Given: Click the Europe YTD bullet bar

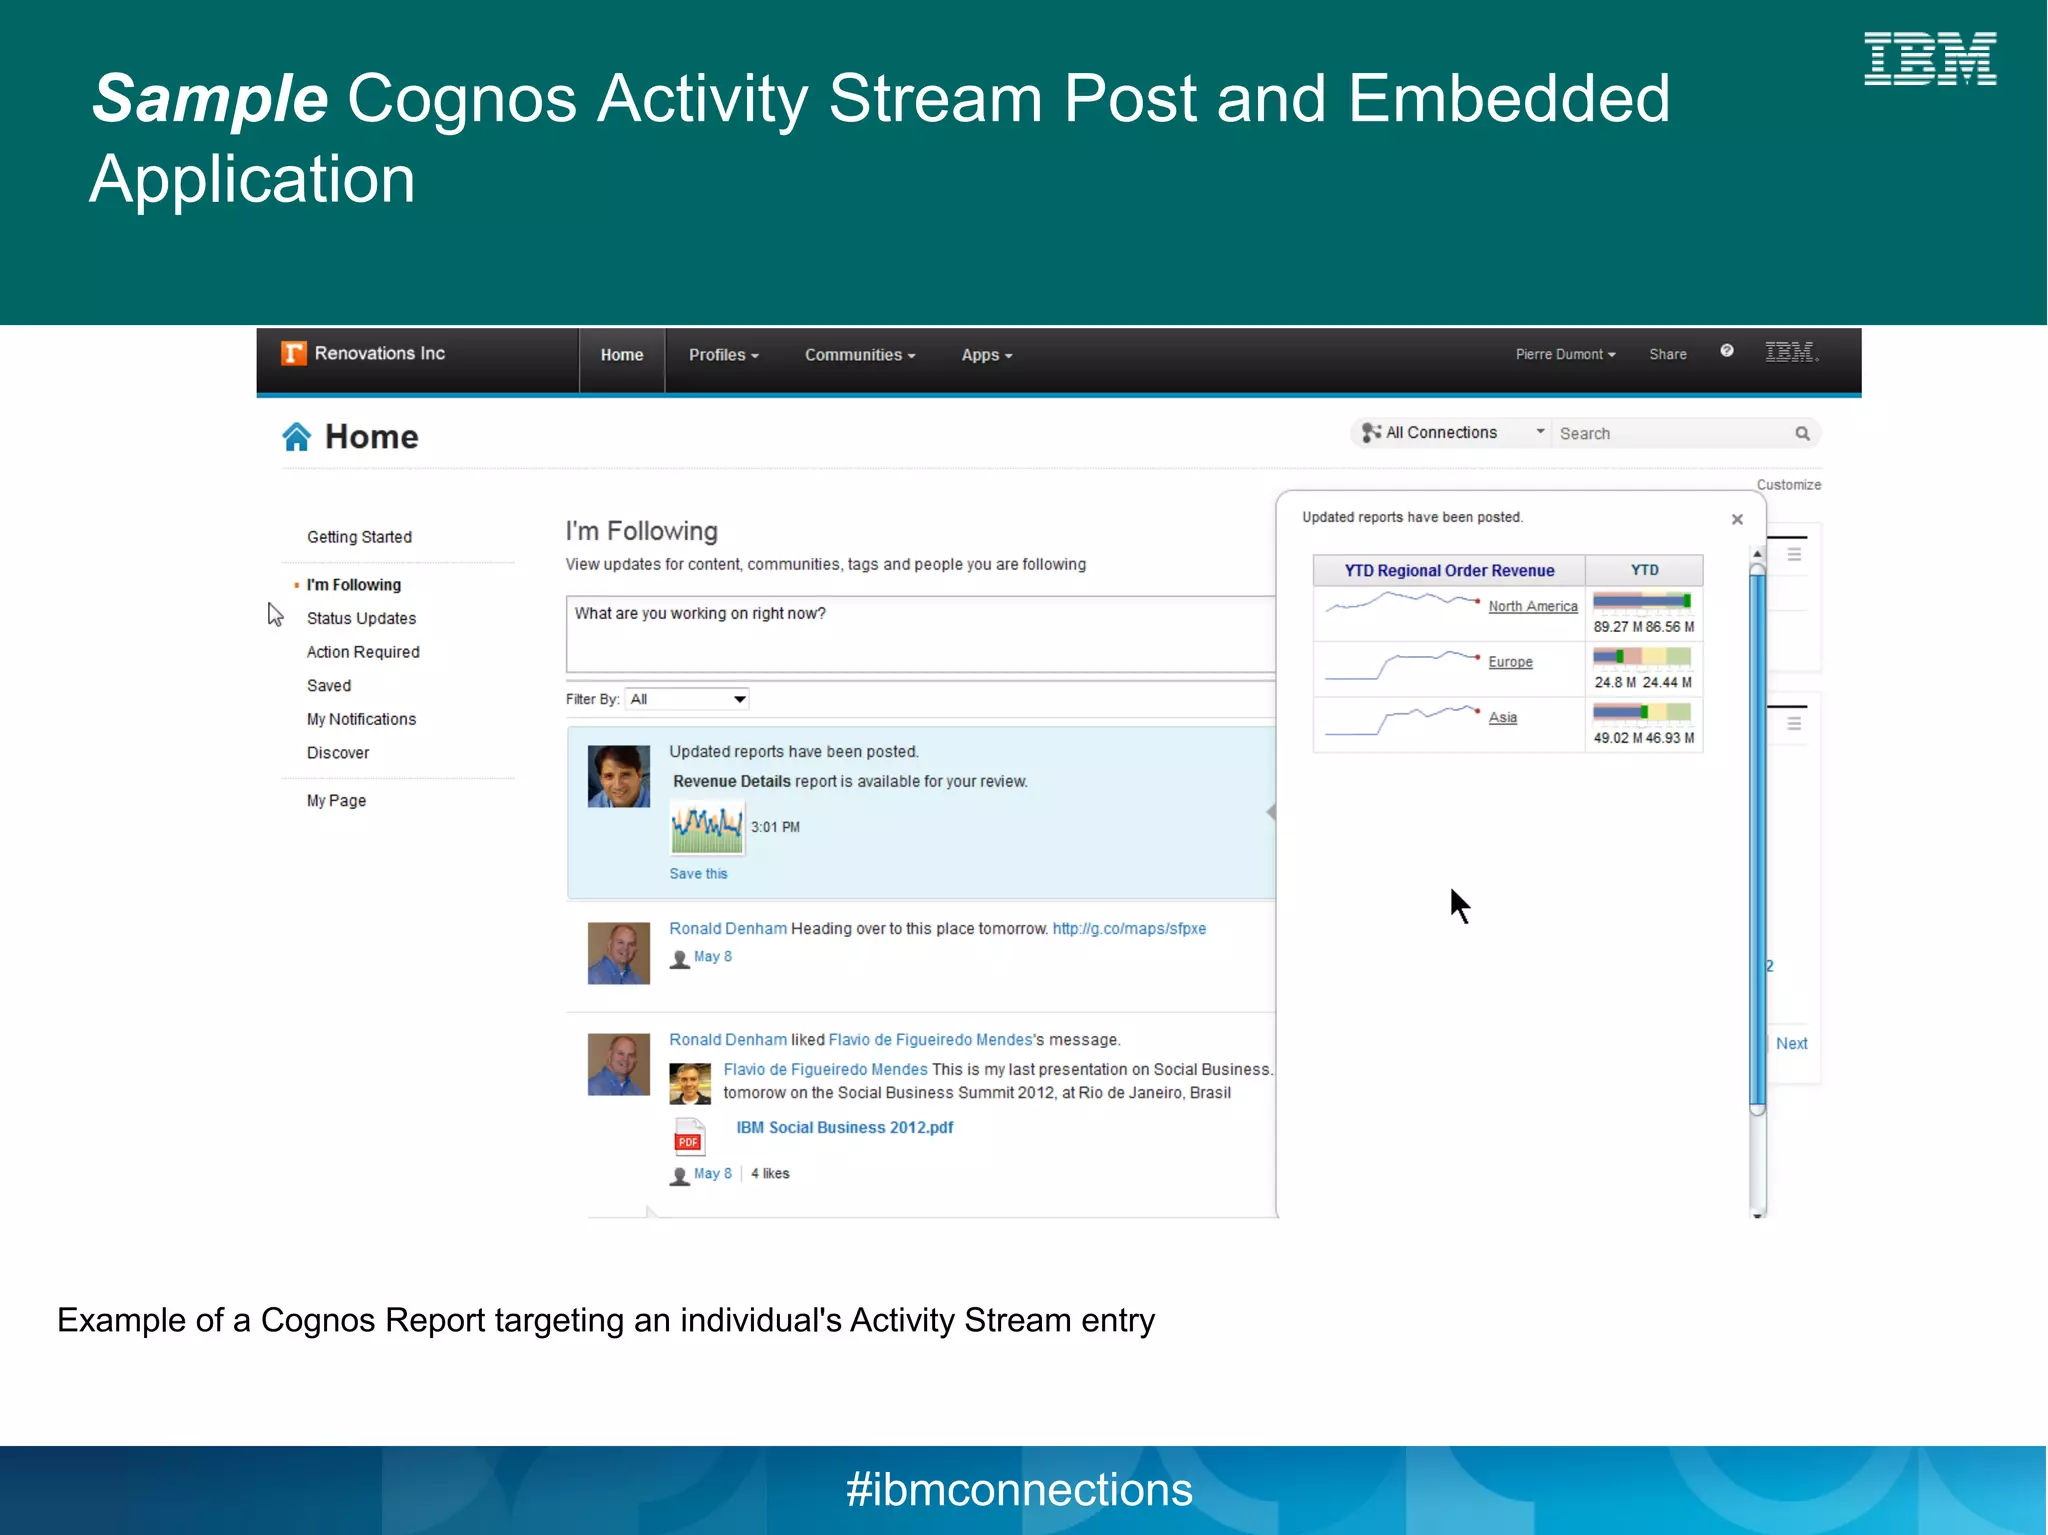Looking at the screenshot, I should 1642,657.
